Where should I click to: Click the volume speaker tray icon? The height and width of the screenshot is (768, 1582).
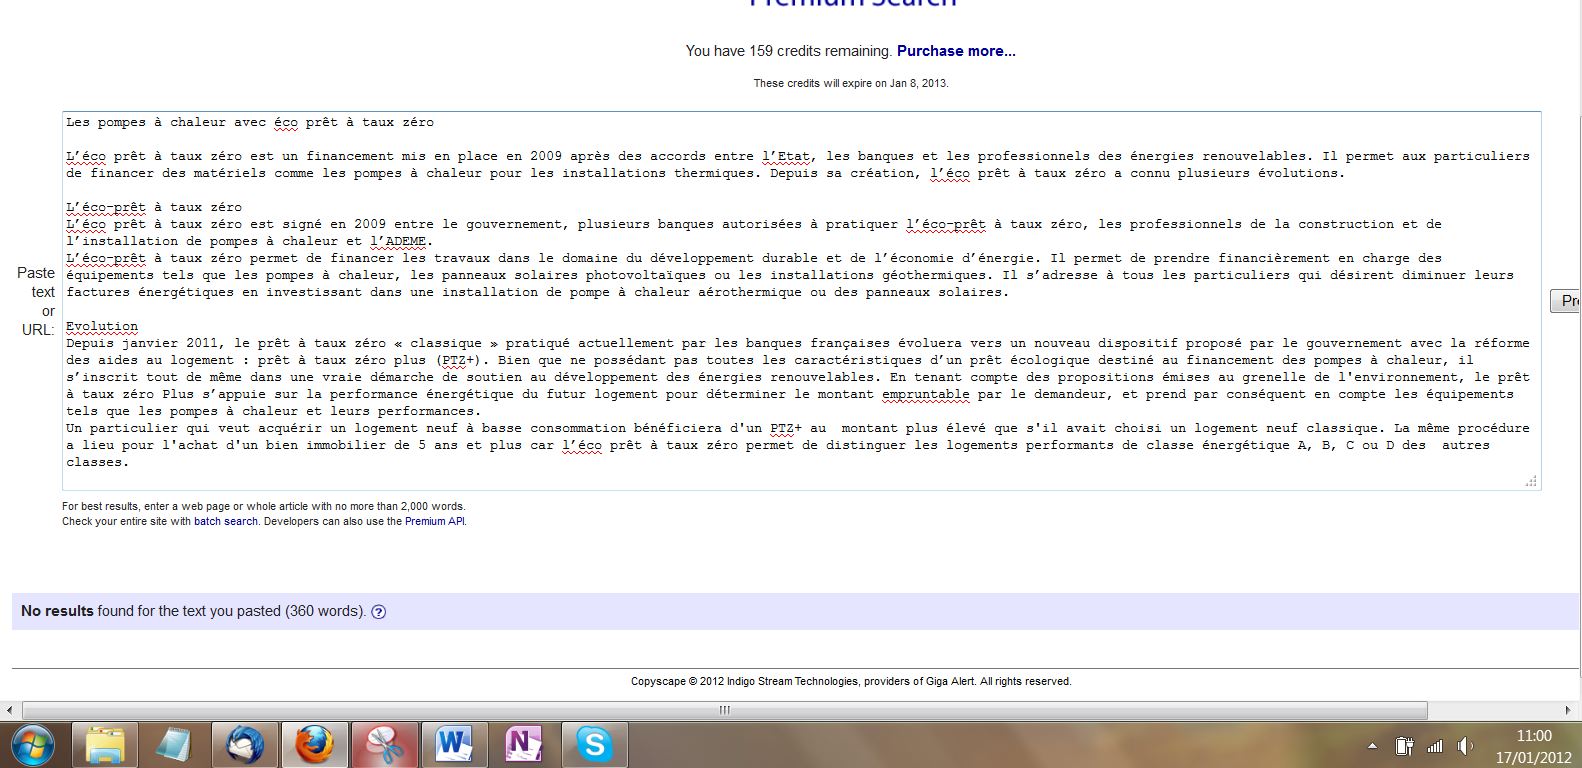click(1465, 746)
